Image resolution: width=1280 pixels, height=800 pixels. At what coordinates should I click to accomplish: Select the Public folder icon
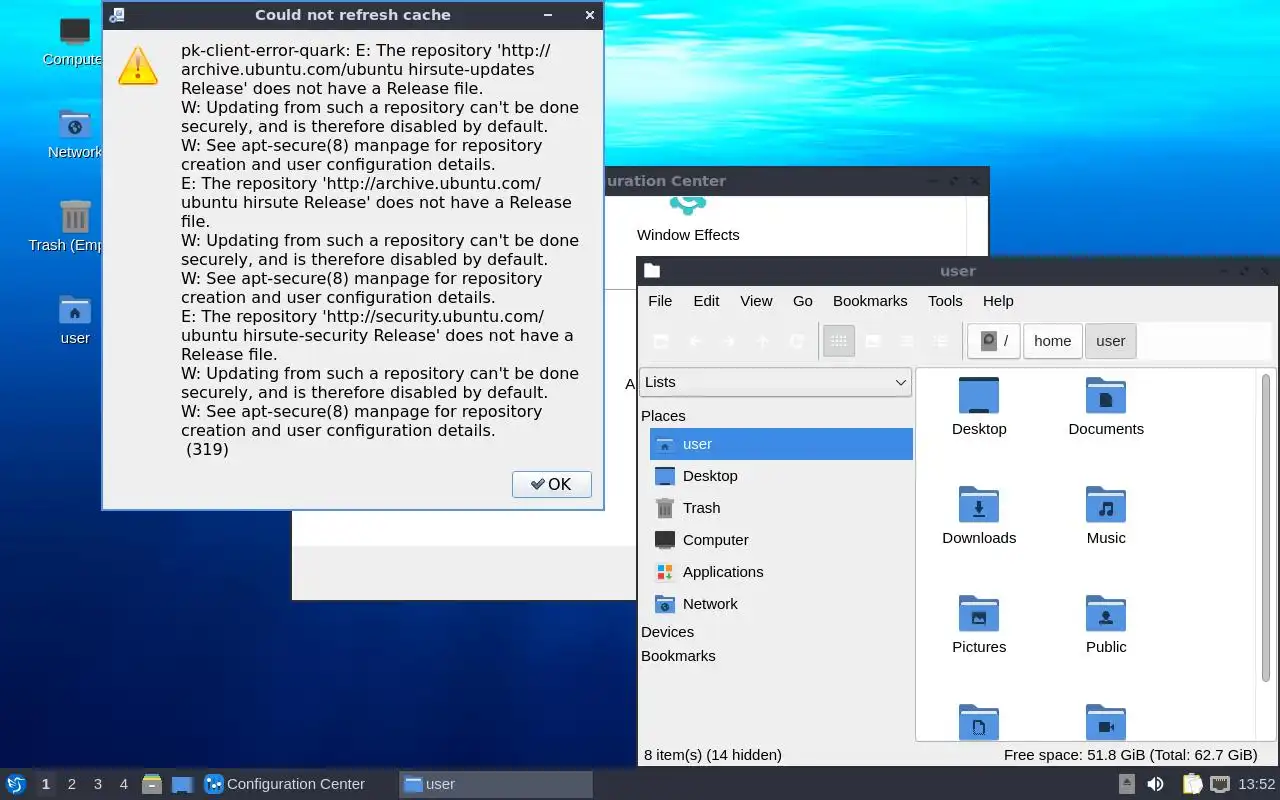click(x=1106, y=625)
